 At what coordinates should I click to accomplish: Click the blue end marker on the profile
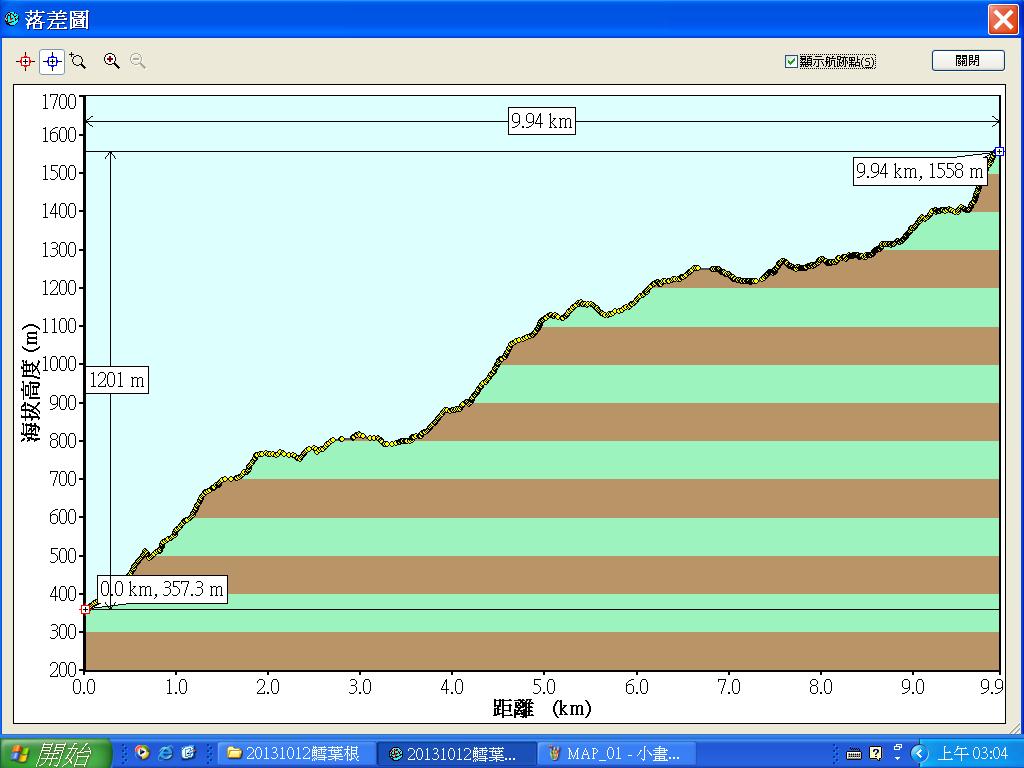999,152
